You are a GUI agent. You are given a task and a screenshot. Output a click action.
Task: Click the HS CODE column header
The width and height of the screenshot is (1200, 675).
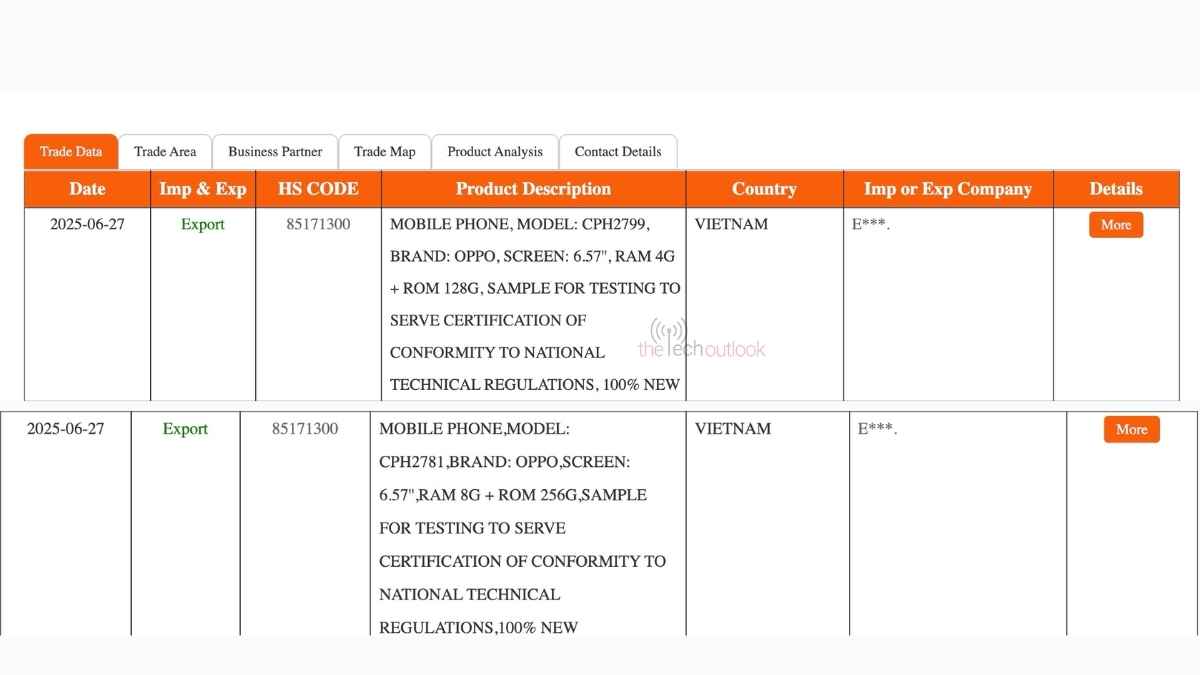click(x=318, y=189)
